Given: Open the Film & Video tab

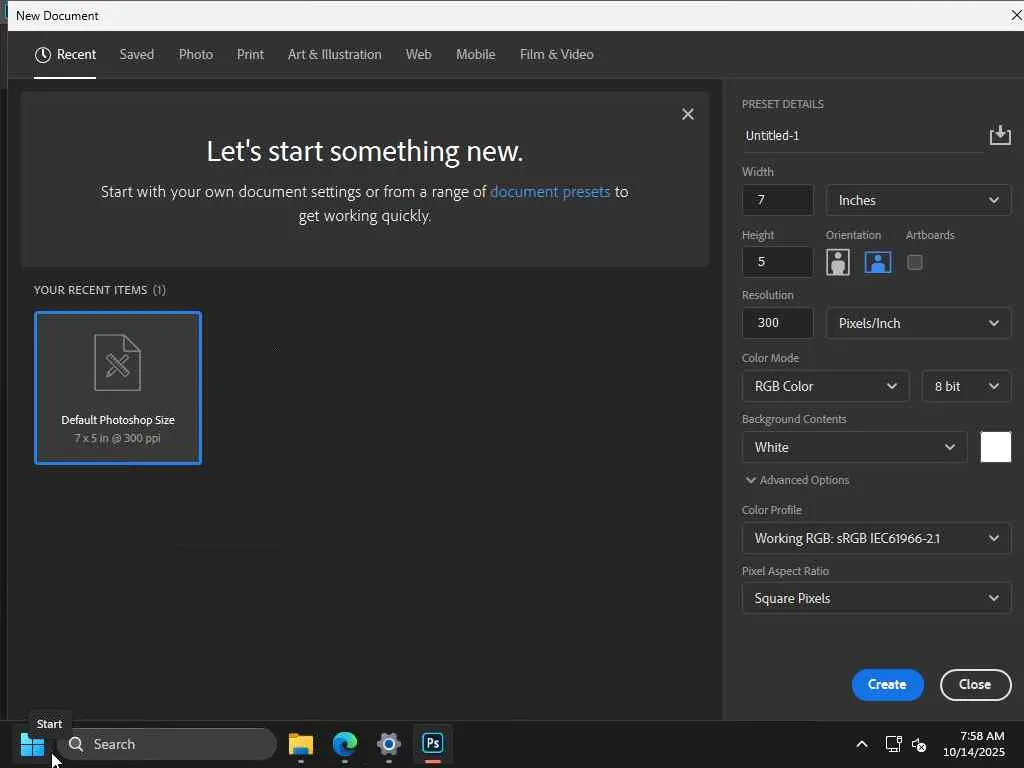Looking at the screenshot, I should click(556, 54).
